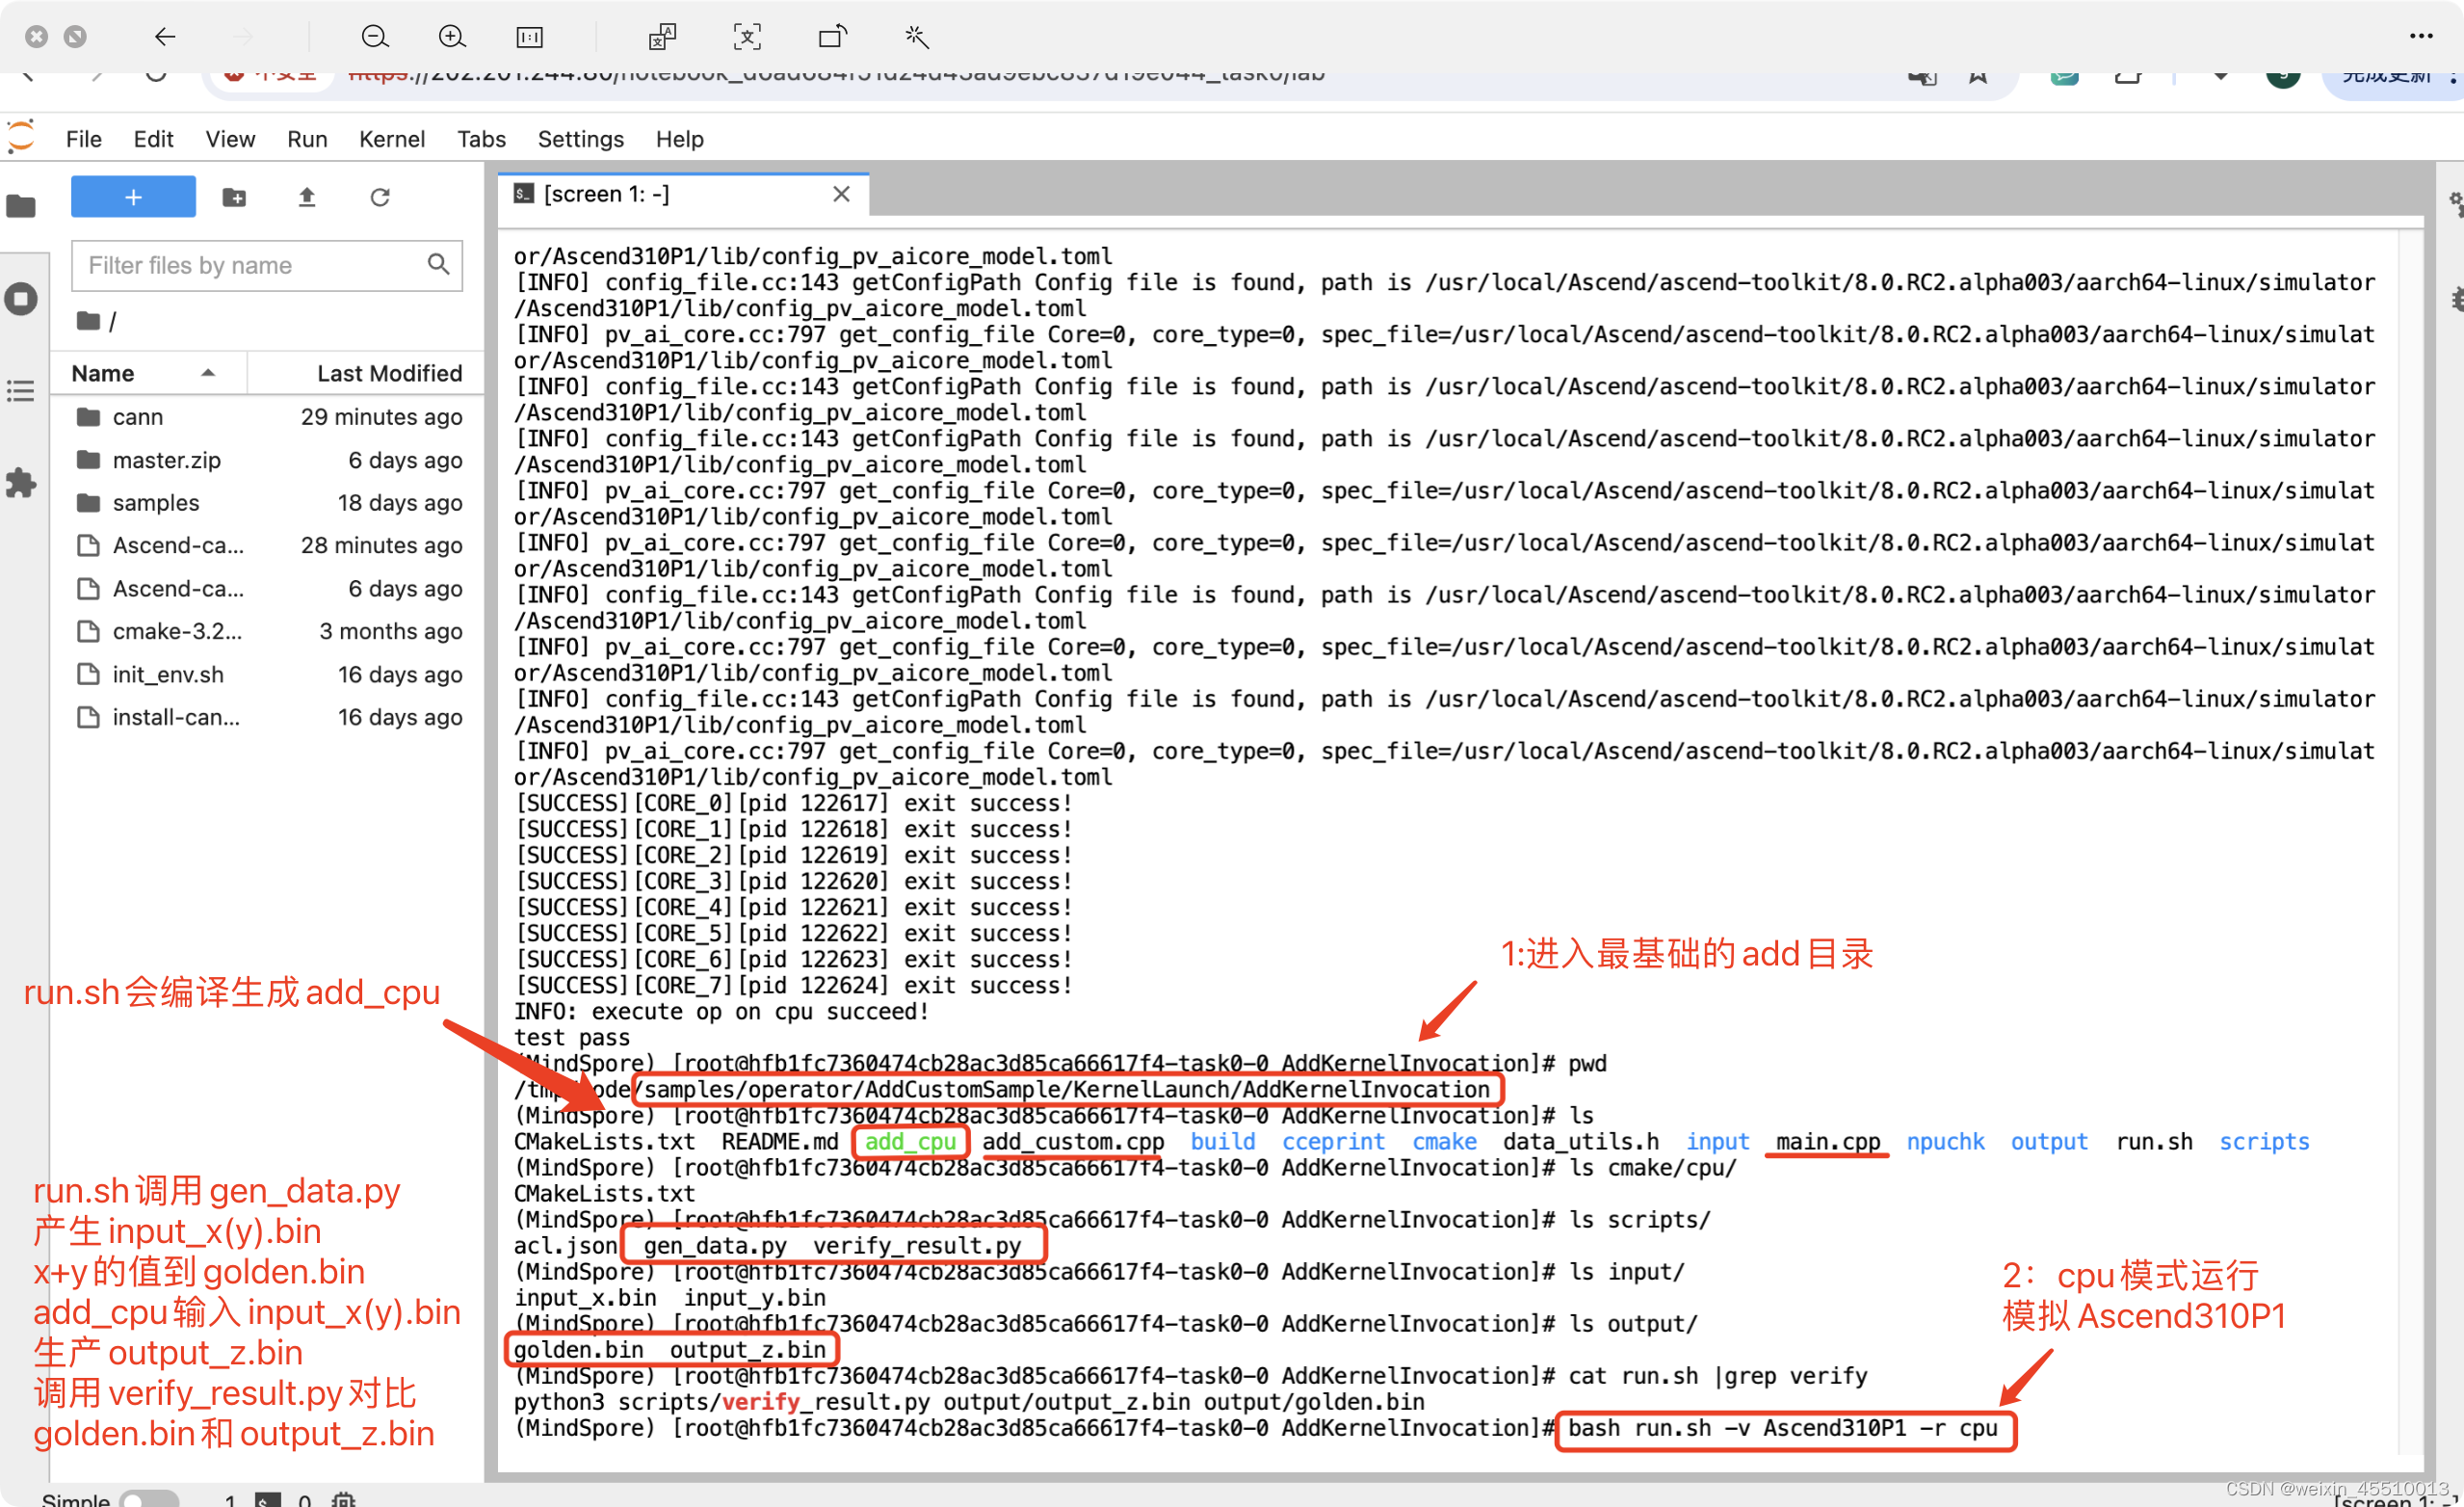The width and height of the screenshot is (2464, 1507).
Task: Open the extension manager puzzle icon
Action: tap(21, 483)
